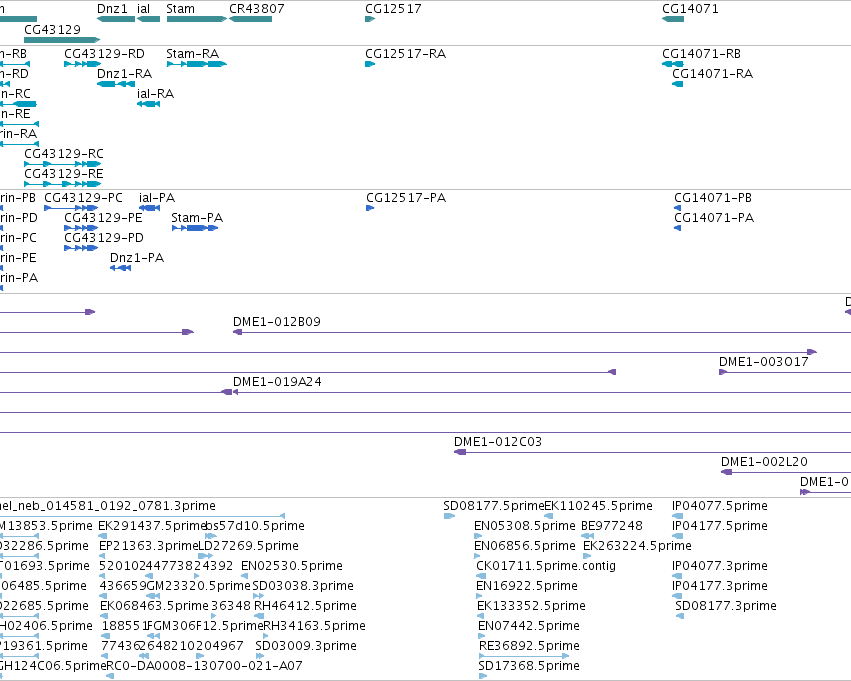Select the EN05308.5prime EST glyph
The width and height of the screenshot is (851, 681).
tap(478, 536)
